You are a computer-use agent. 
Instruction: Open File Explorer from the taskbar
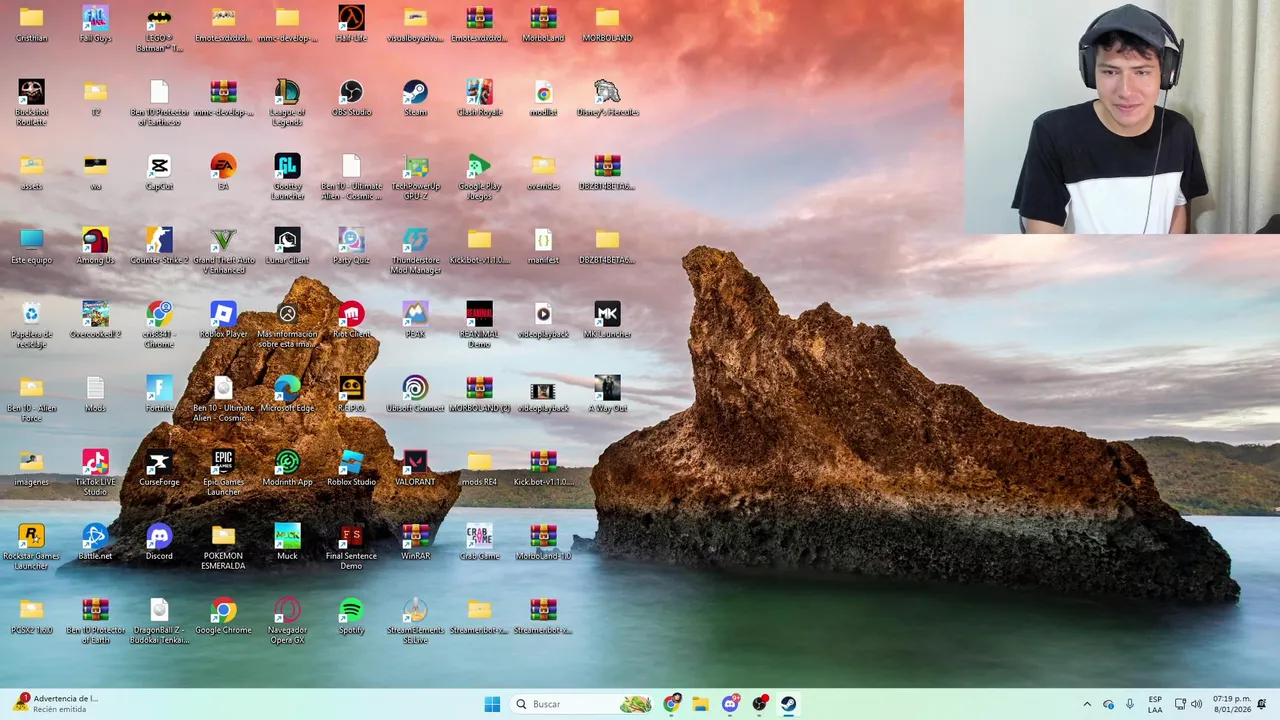[x=701, y=704]
